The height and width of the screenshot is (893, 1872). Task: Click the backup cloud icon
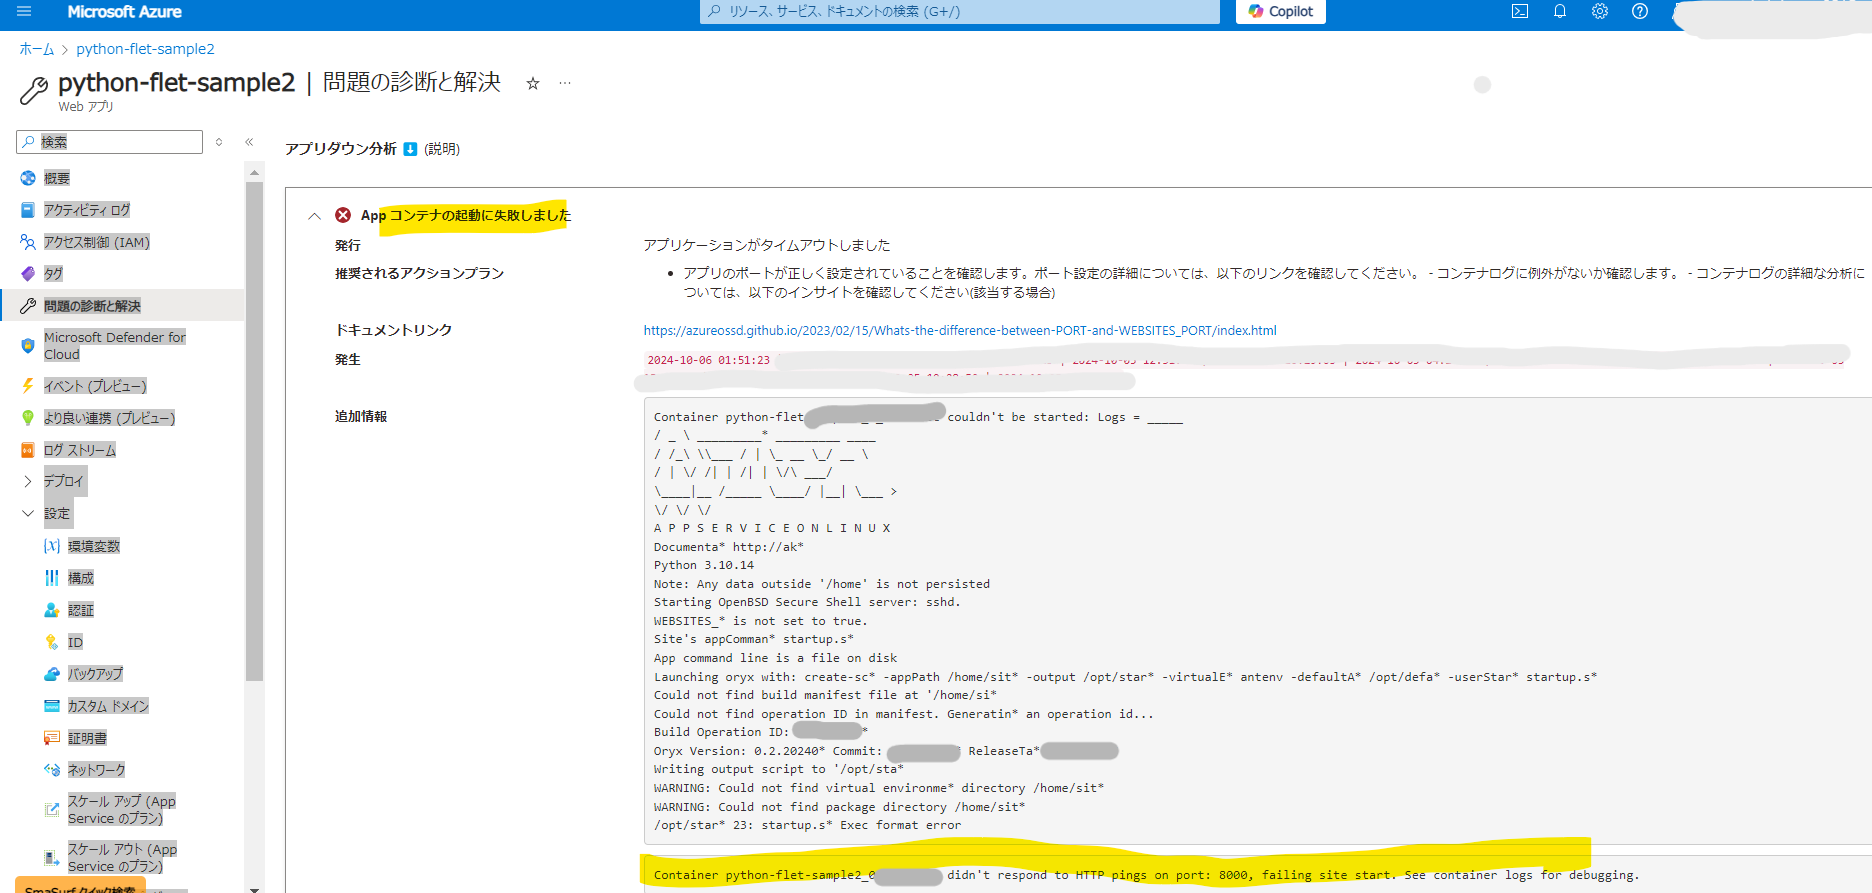52,674
